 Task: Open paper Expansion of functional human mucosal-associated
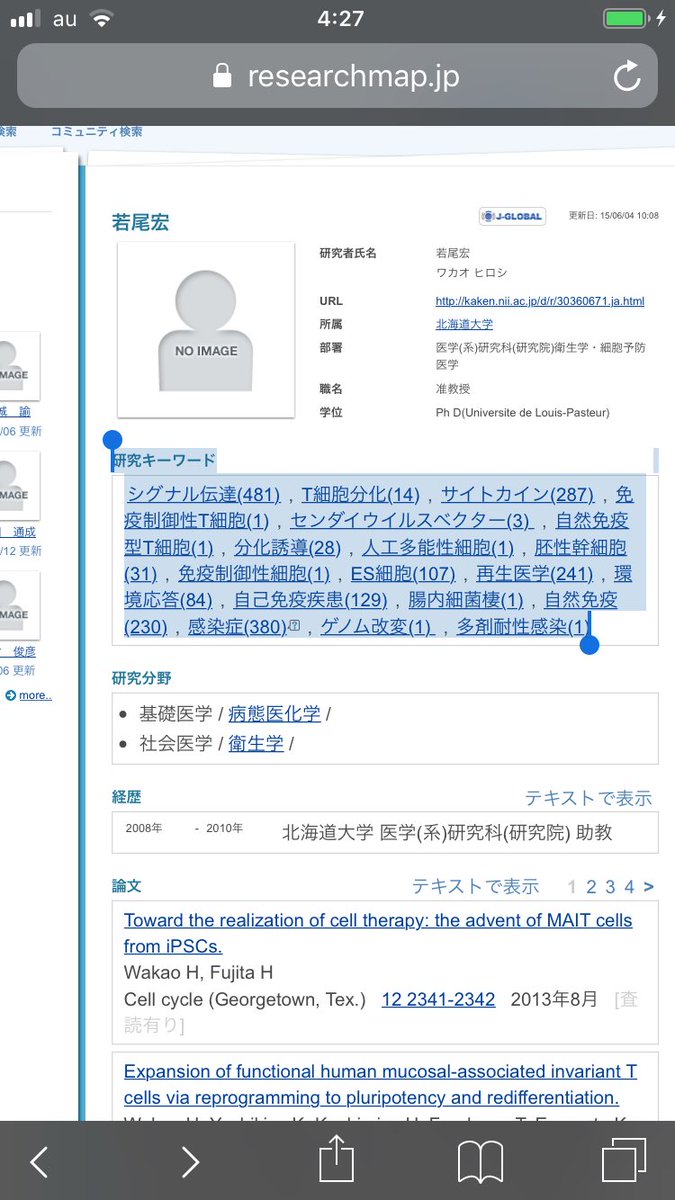380,1085
